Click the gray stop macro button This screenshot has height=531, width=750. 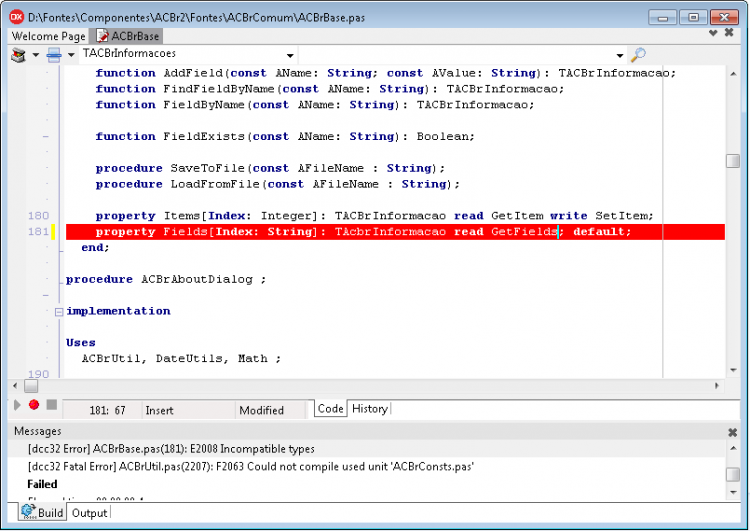click(x=52, y=405)
